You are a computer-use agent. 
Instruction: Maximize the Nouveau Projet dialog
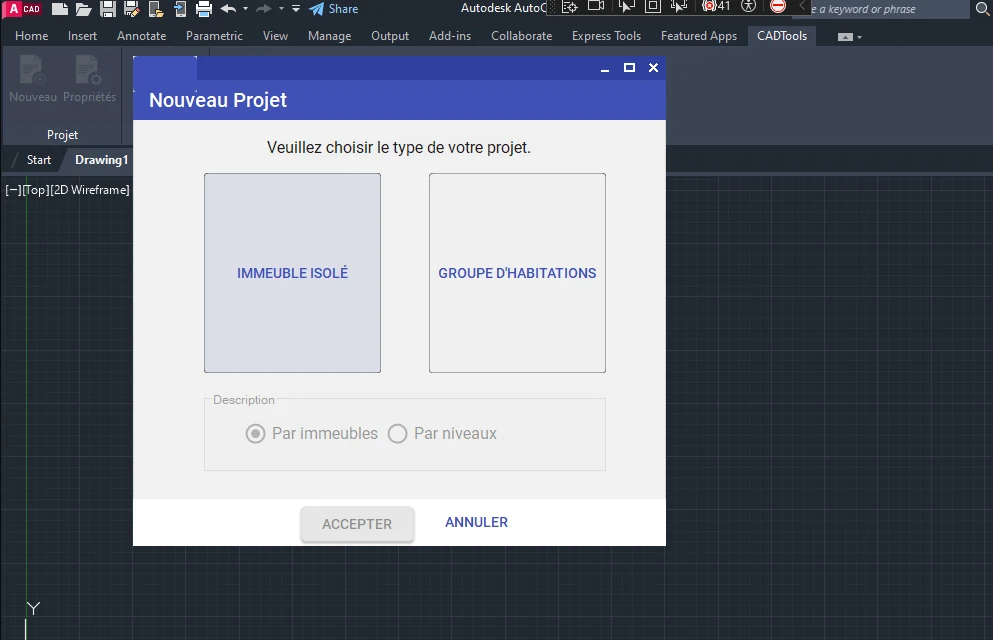tap(629, 68)
